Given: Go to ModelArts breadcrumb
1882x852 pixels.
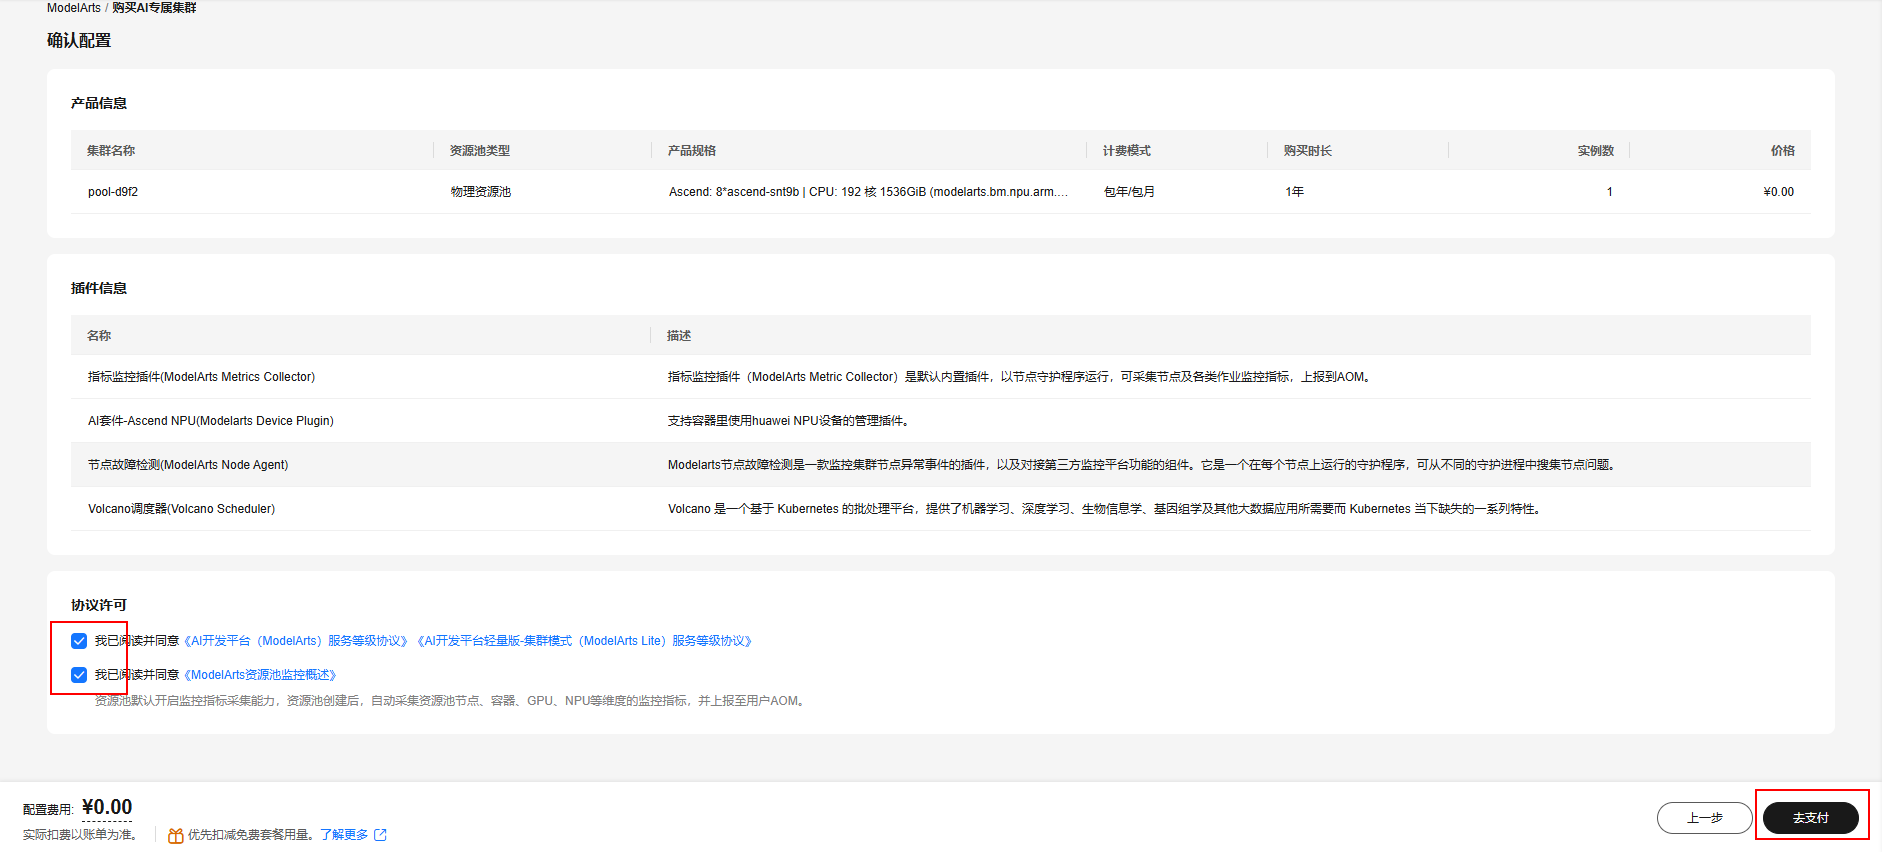Looking at the screenshot, I should click(x=74, y=8).
